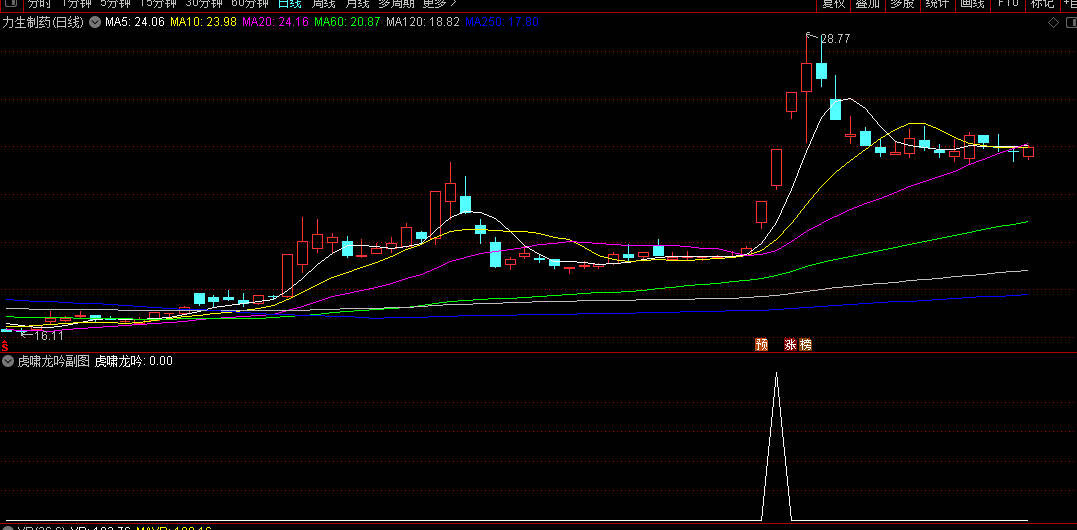Click the diamond icon at chart top-right
The height and width of the screenshot is (530, 1077).
pyautogui.click(x=1053, y=22)
